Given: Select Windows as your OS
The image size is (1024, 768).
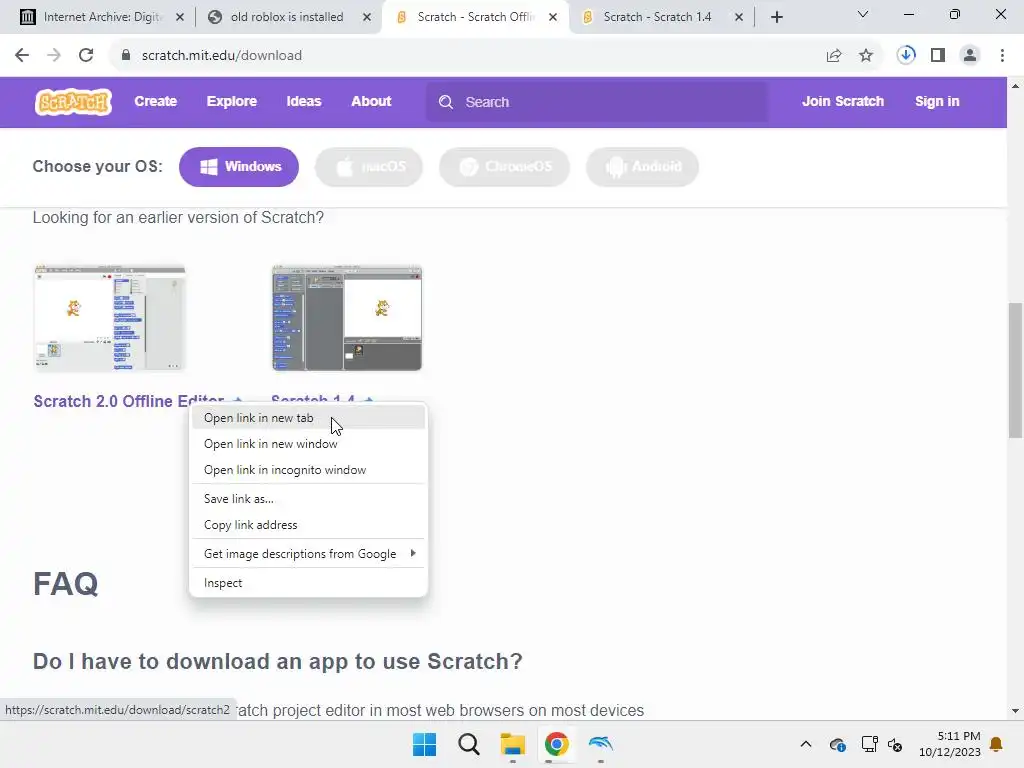Looking at the screenshot, I should point(239,167).
